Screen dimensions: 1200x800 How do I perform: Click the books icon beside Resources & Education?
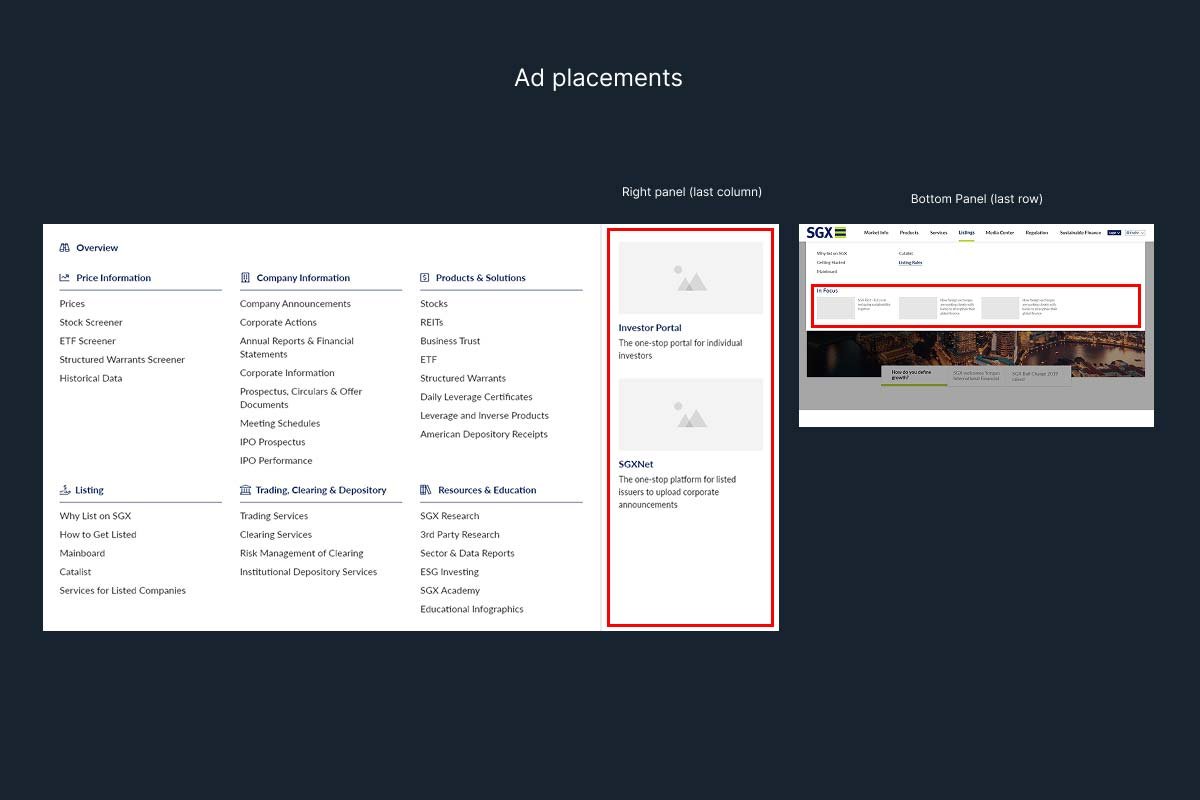click(425, 490)
